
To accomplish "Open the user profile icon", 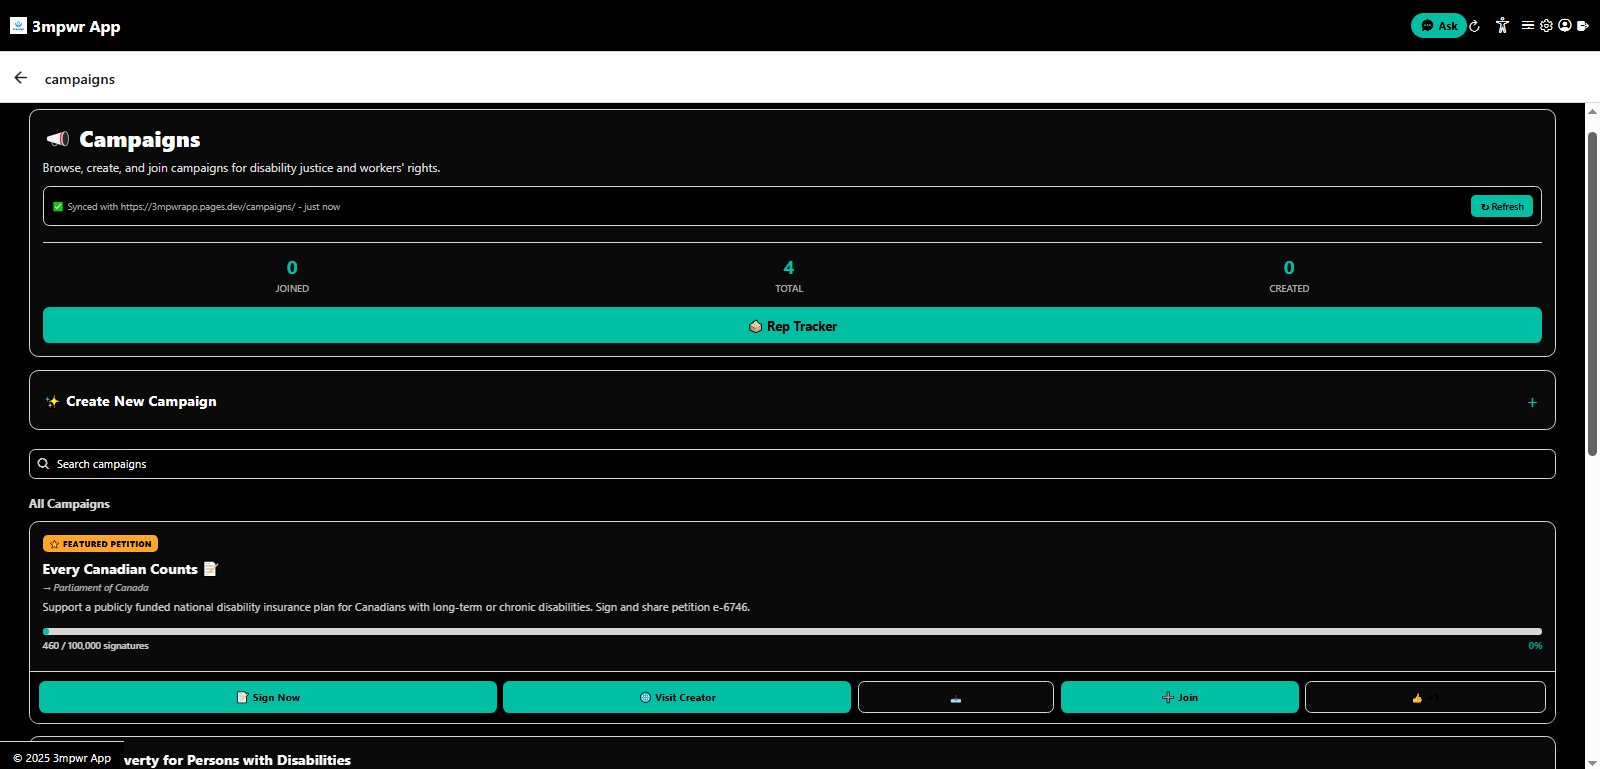I will 1565,26.
